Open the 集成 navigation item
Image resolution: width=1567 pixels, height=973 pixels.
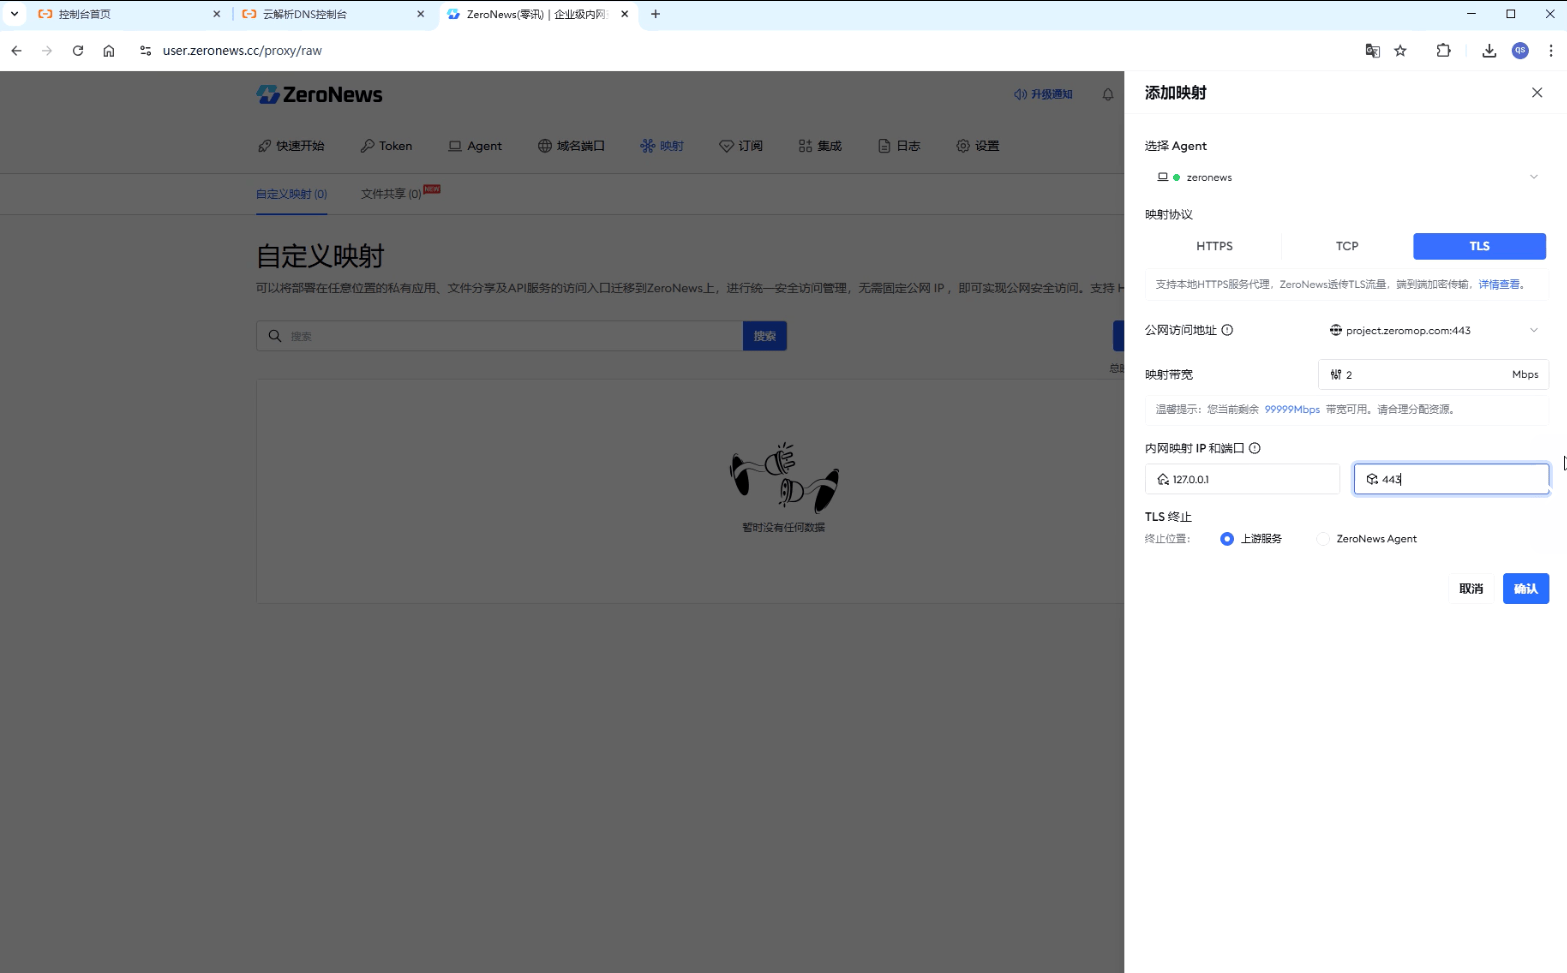point(820,146)
